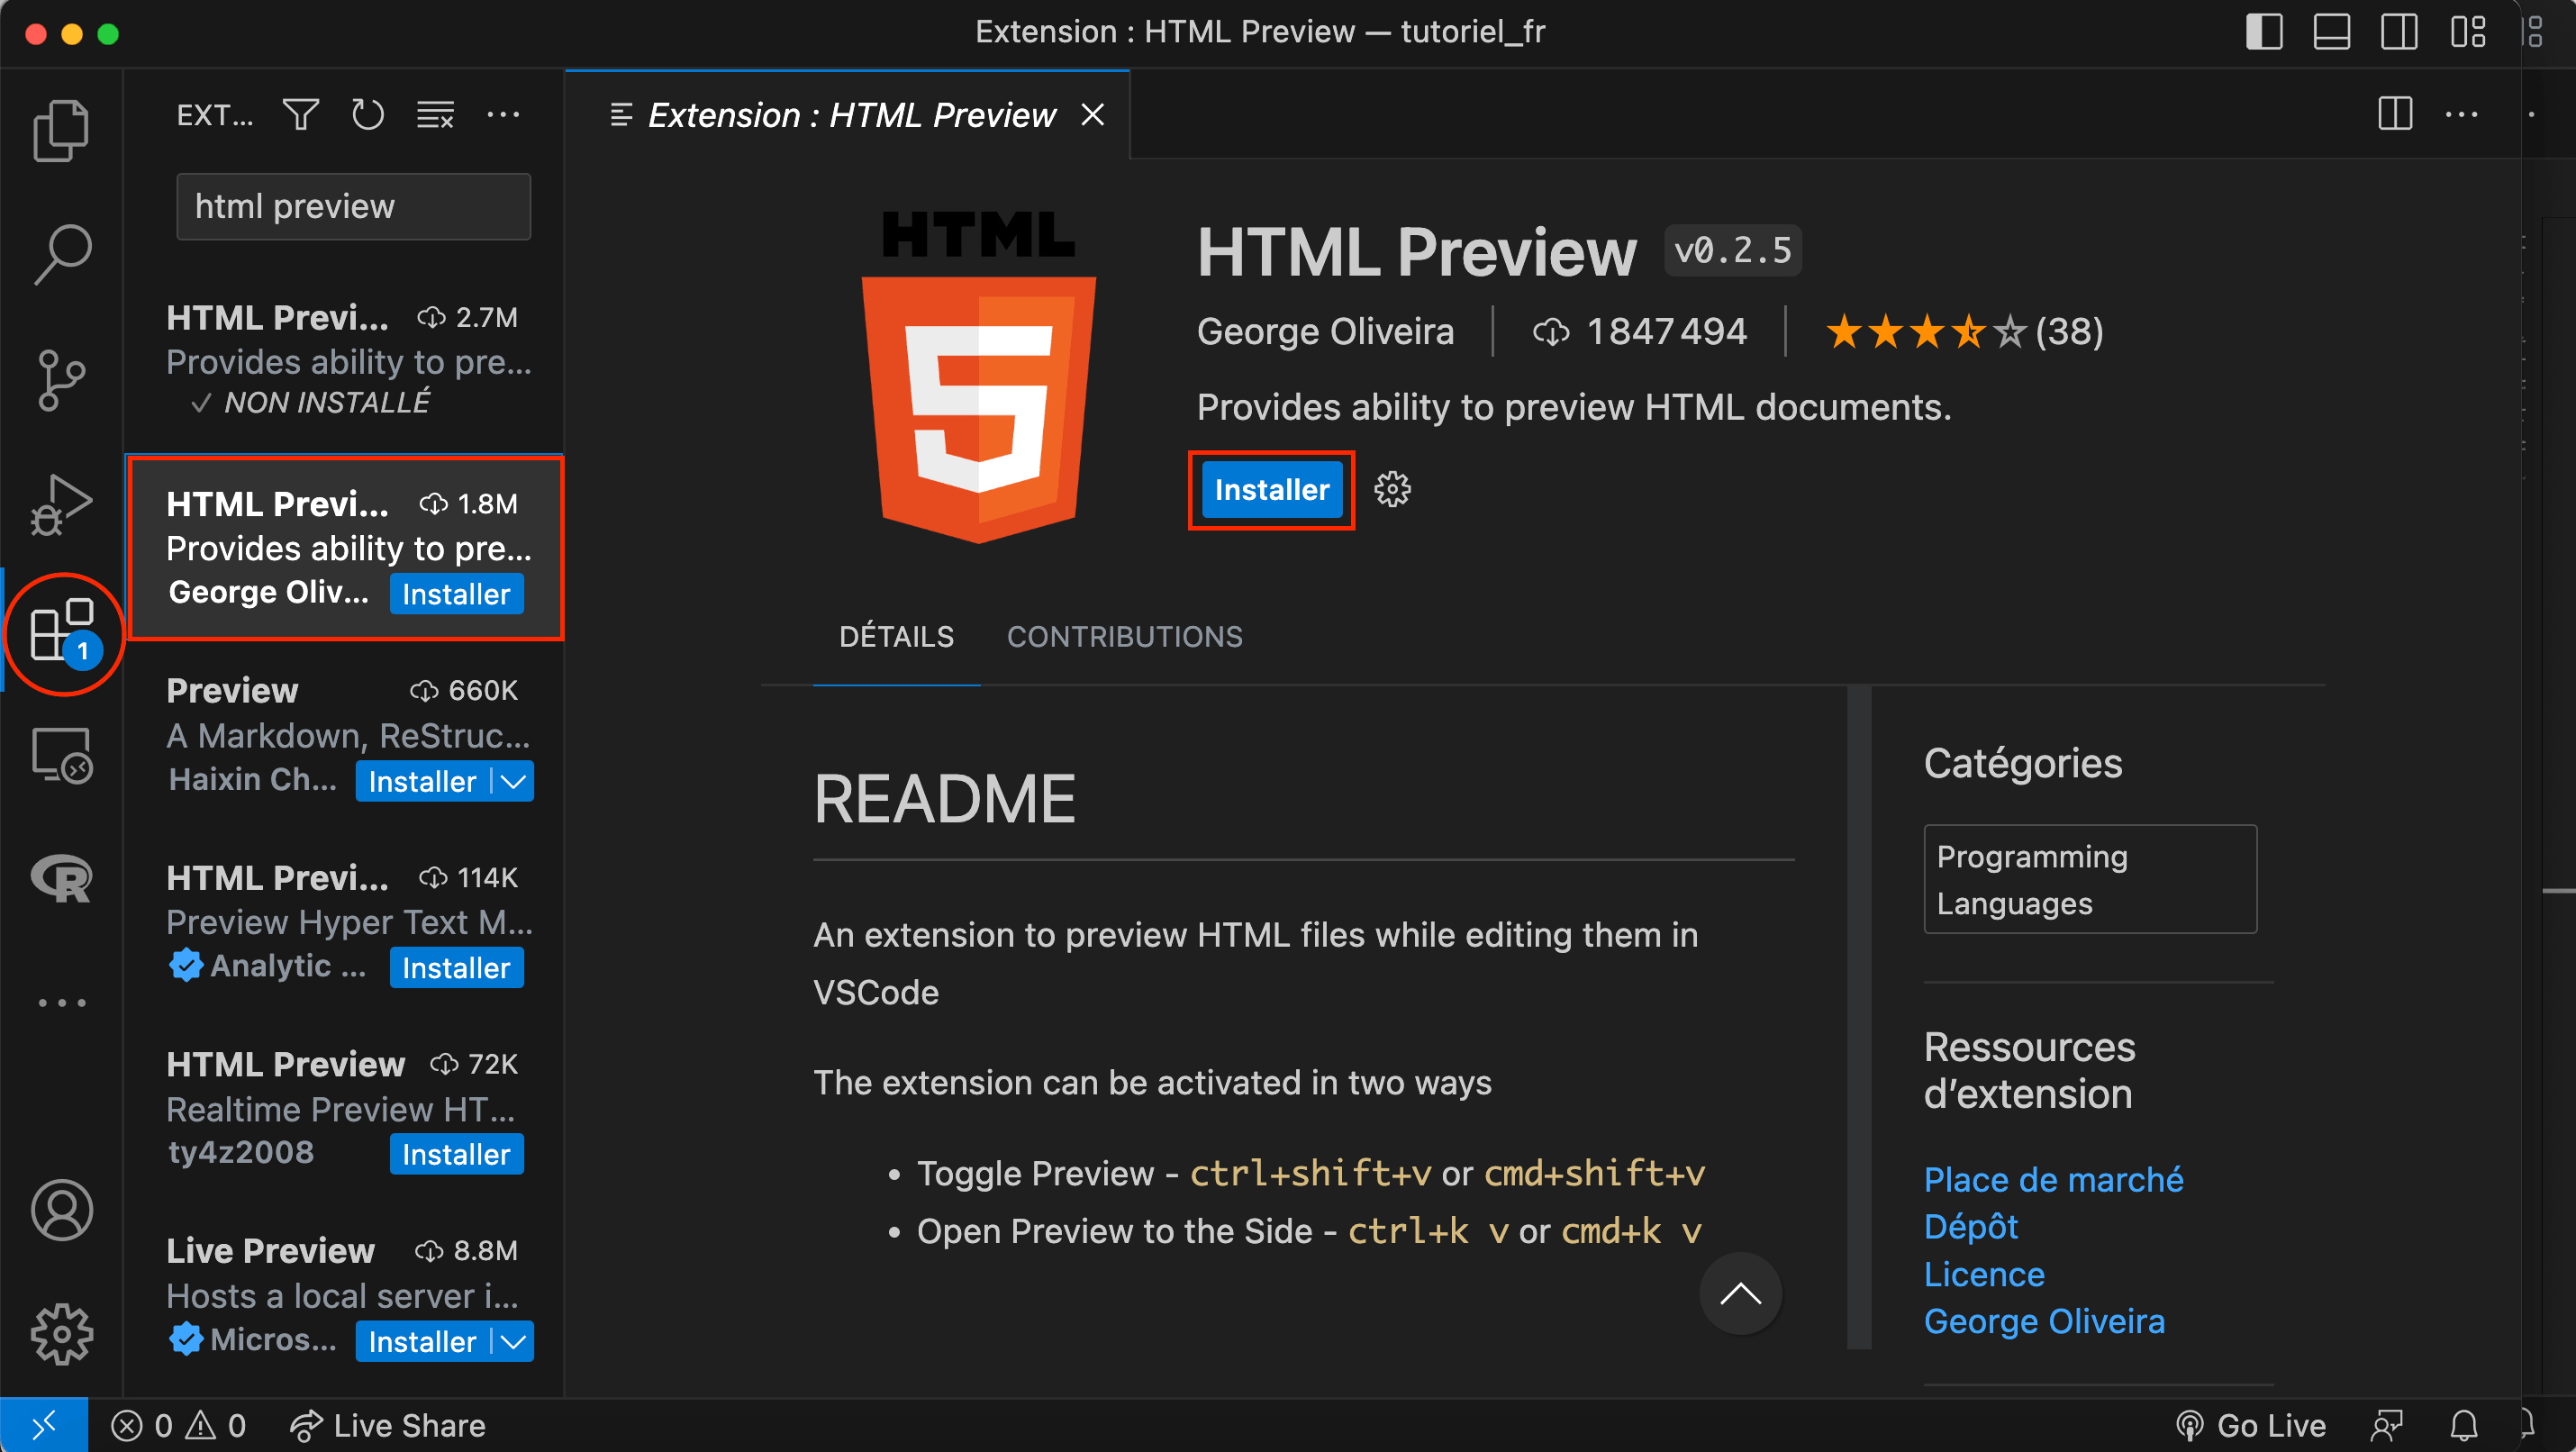This screenshot has width=2576, height=1452.
Task: Clear the extension search results
Action: (435, 114)
